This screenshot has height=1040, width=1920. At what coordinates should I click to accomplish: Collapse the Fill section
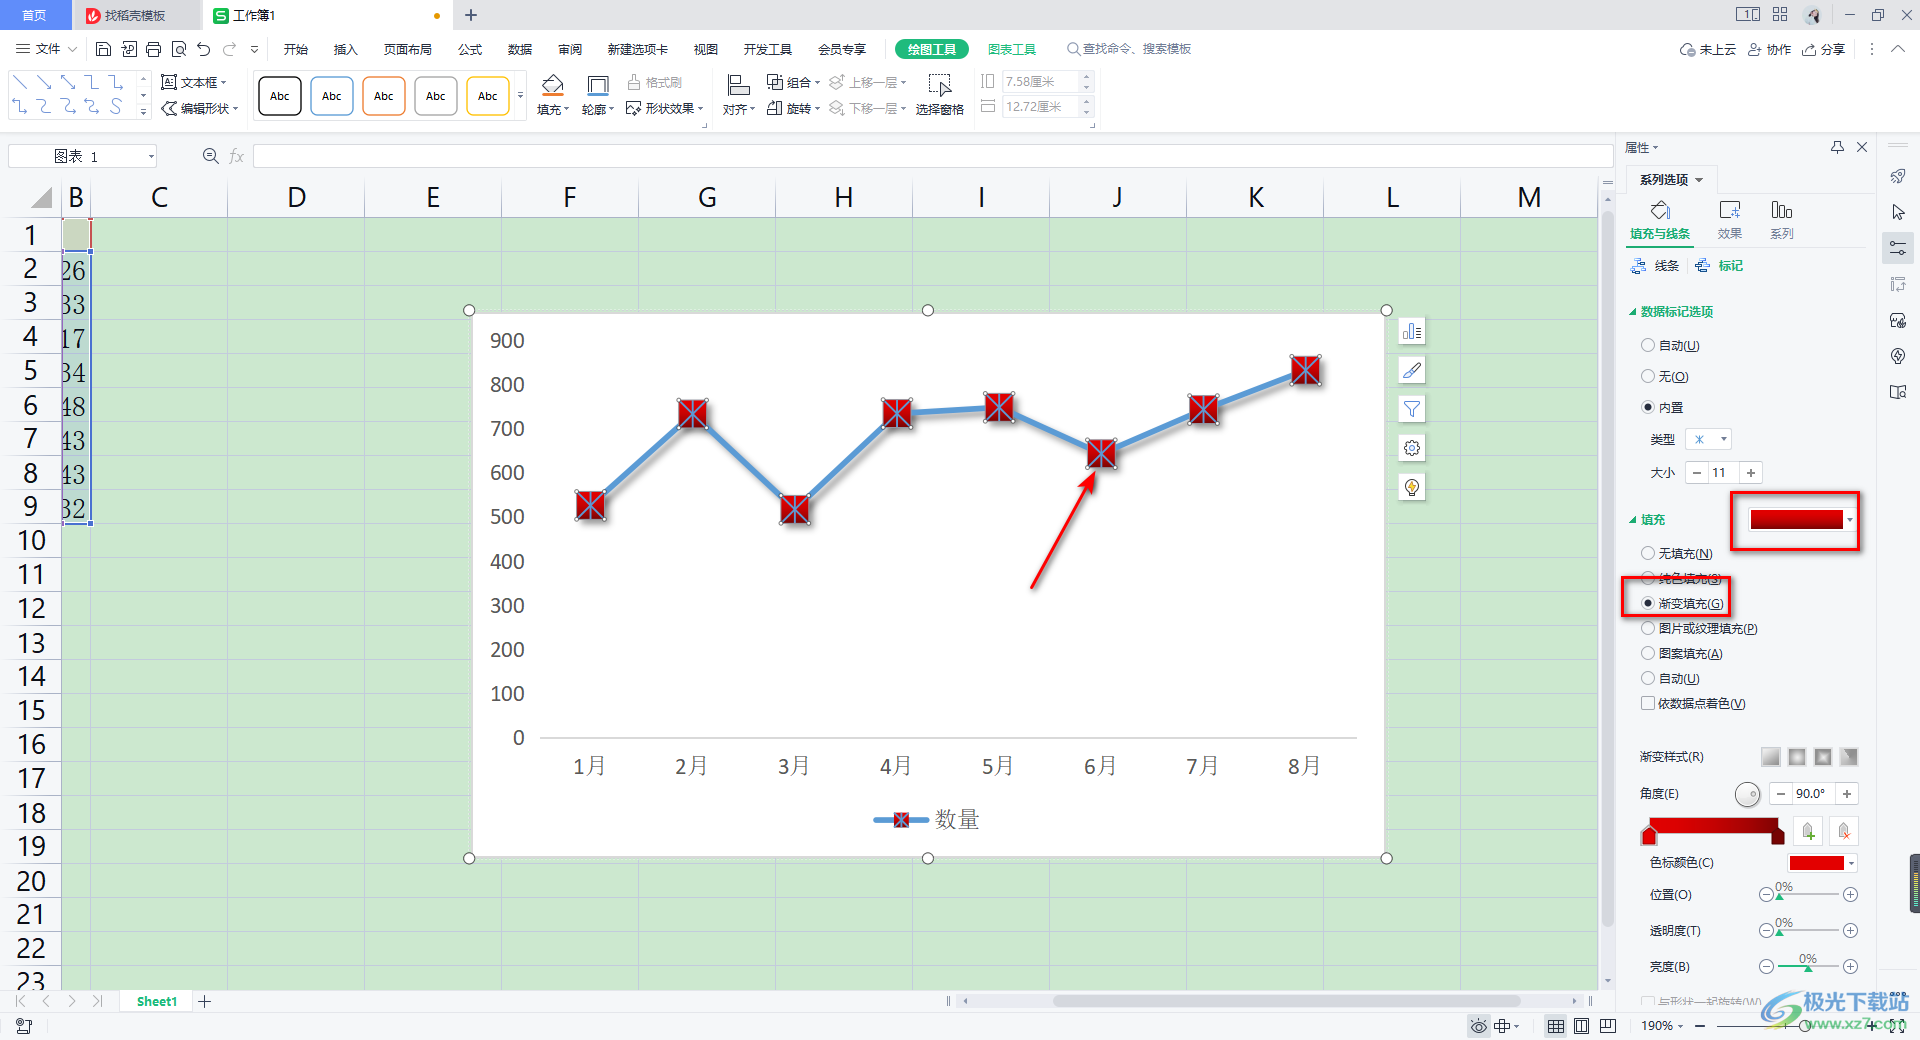point(1633,520)
